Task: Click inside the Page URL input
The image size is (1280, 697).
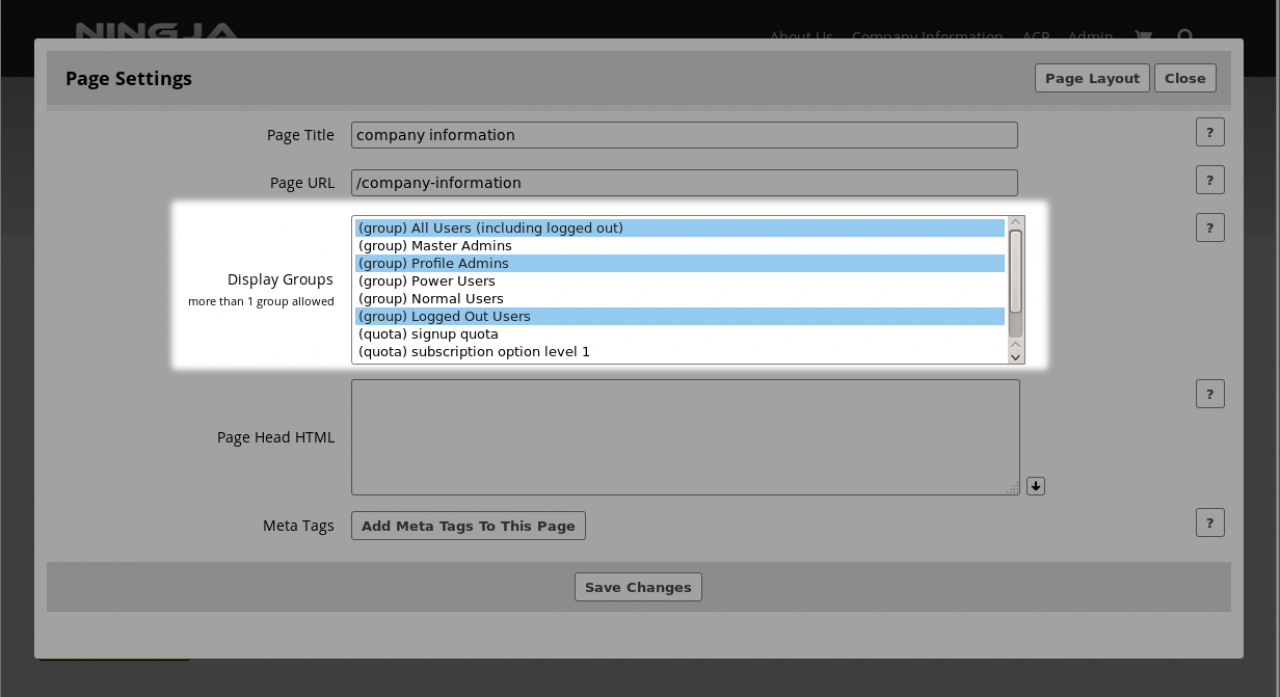Action: point(684,183)
